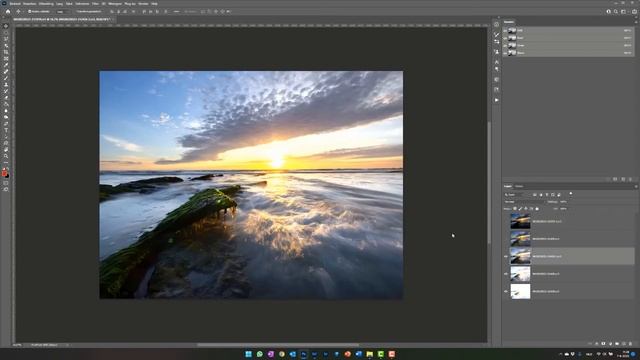Open the Bestand (File) menu

[15, 4]
